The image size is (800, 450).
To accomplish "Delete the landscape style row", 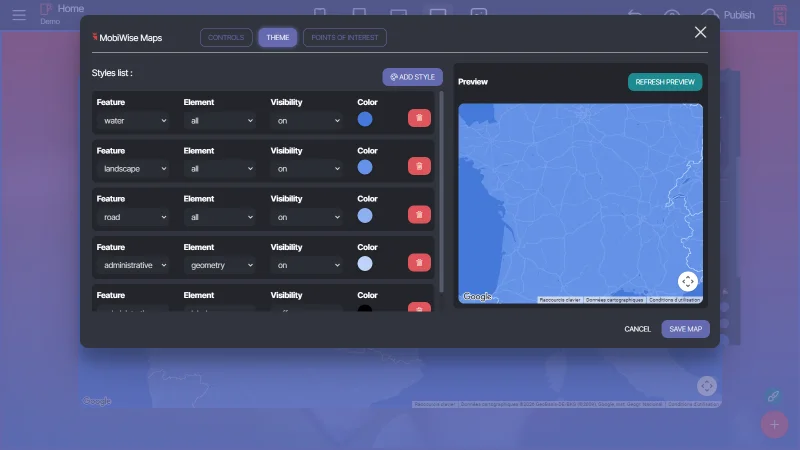I will click(x=419, y=166).
